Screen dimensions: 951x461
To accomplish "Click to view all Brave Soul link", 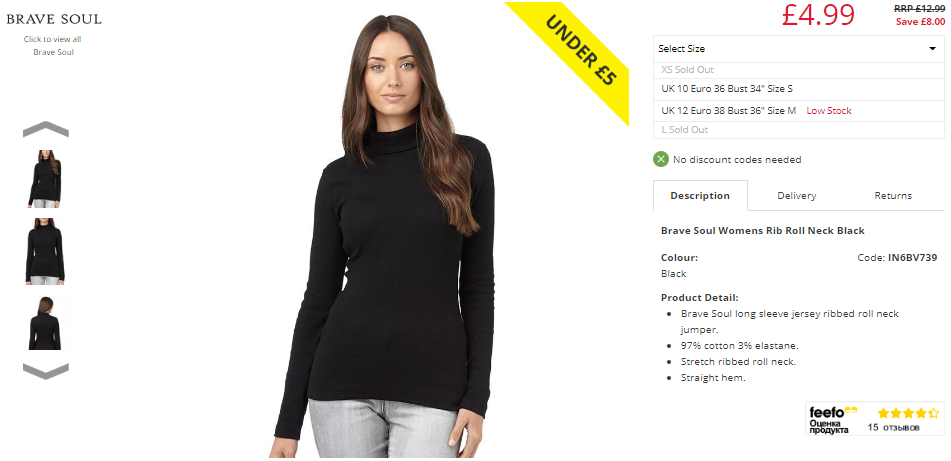I will click(53, 45).
